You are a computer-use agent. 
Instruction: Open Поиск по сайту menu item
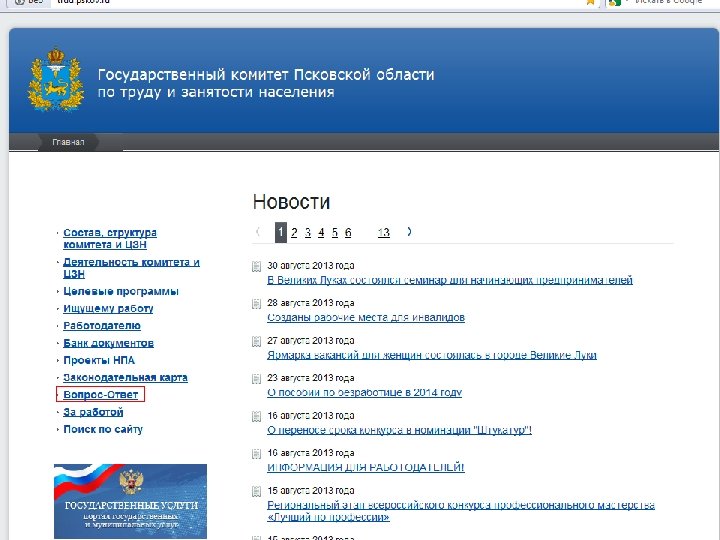tap(103, 429)
